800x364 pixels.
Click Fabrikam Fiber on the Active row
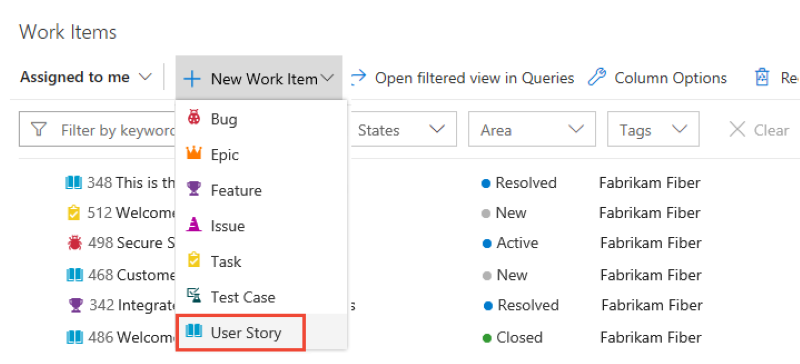(651, 243)
